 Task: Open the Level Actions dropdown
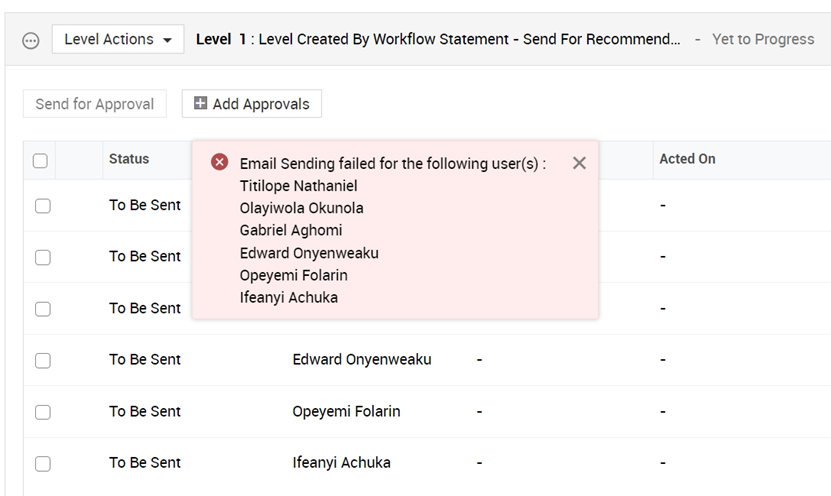pyautogui.click(x=118, y=40)
